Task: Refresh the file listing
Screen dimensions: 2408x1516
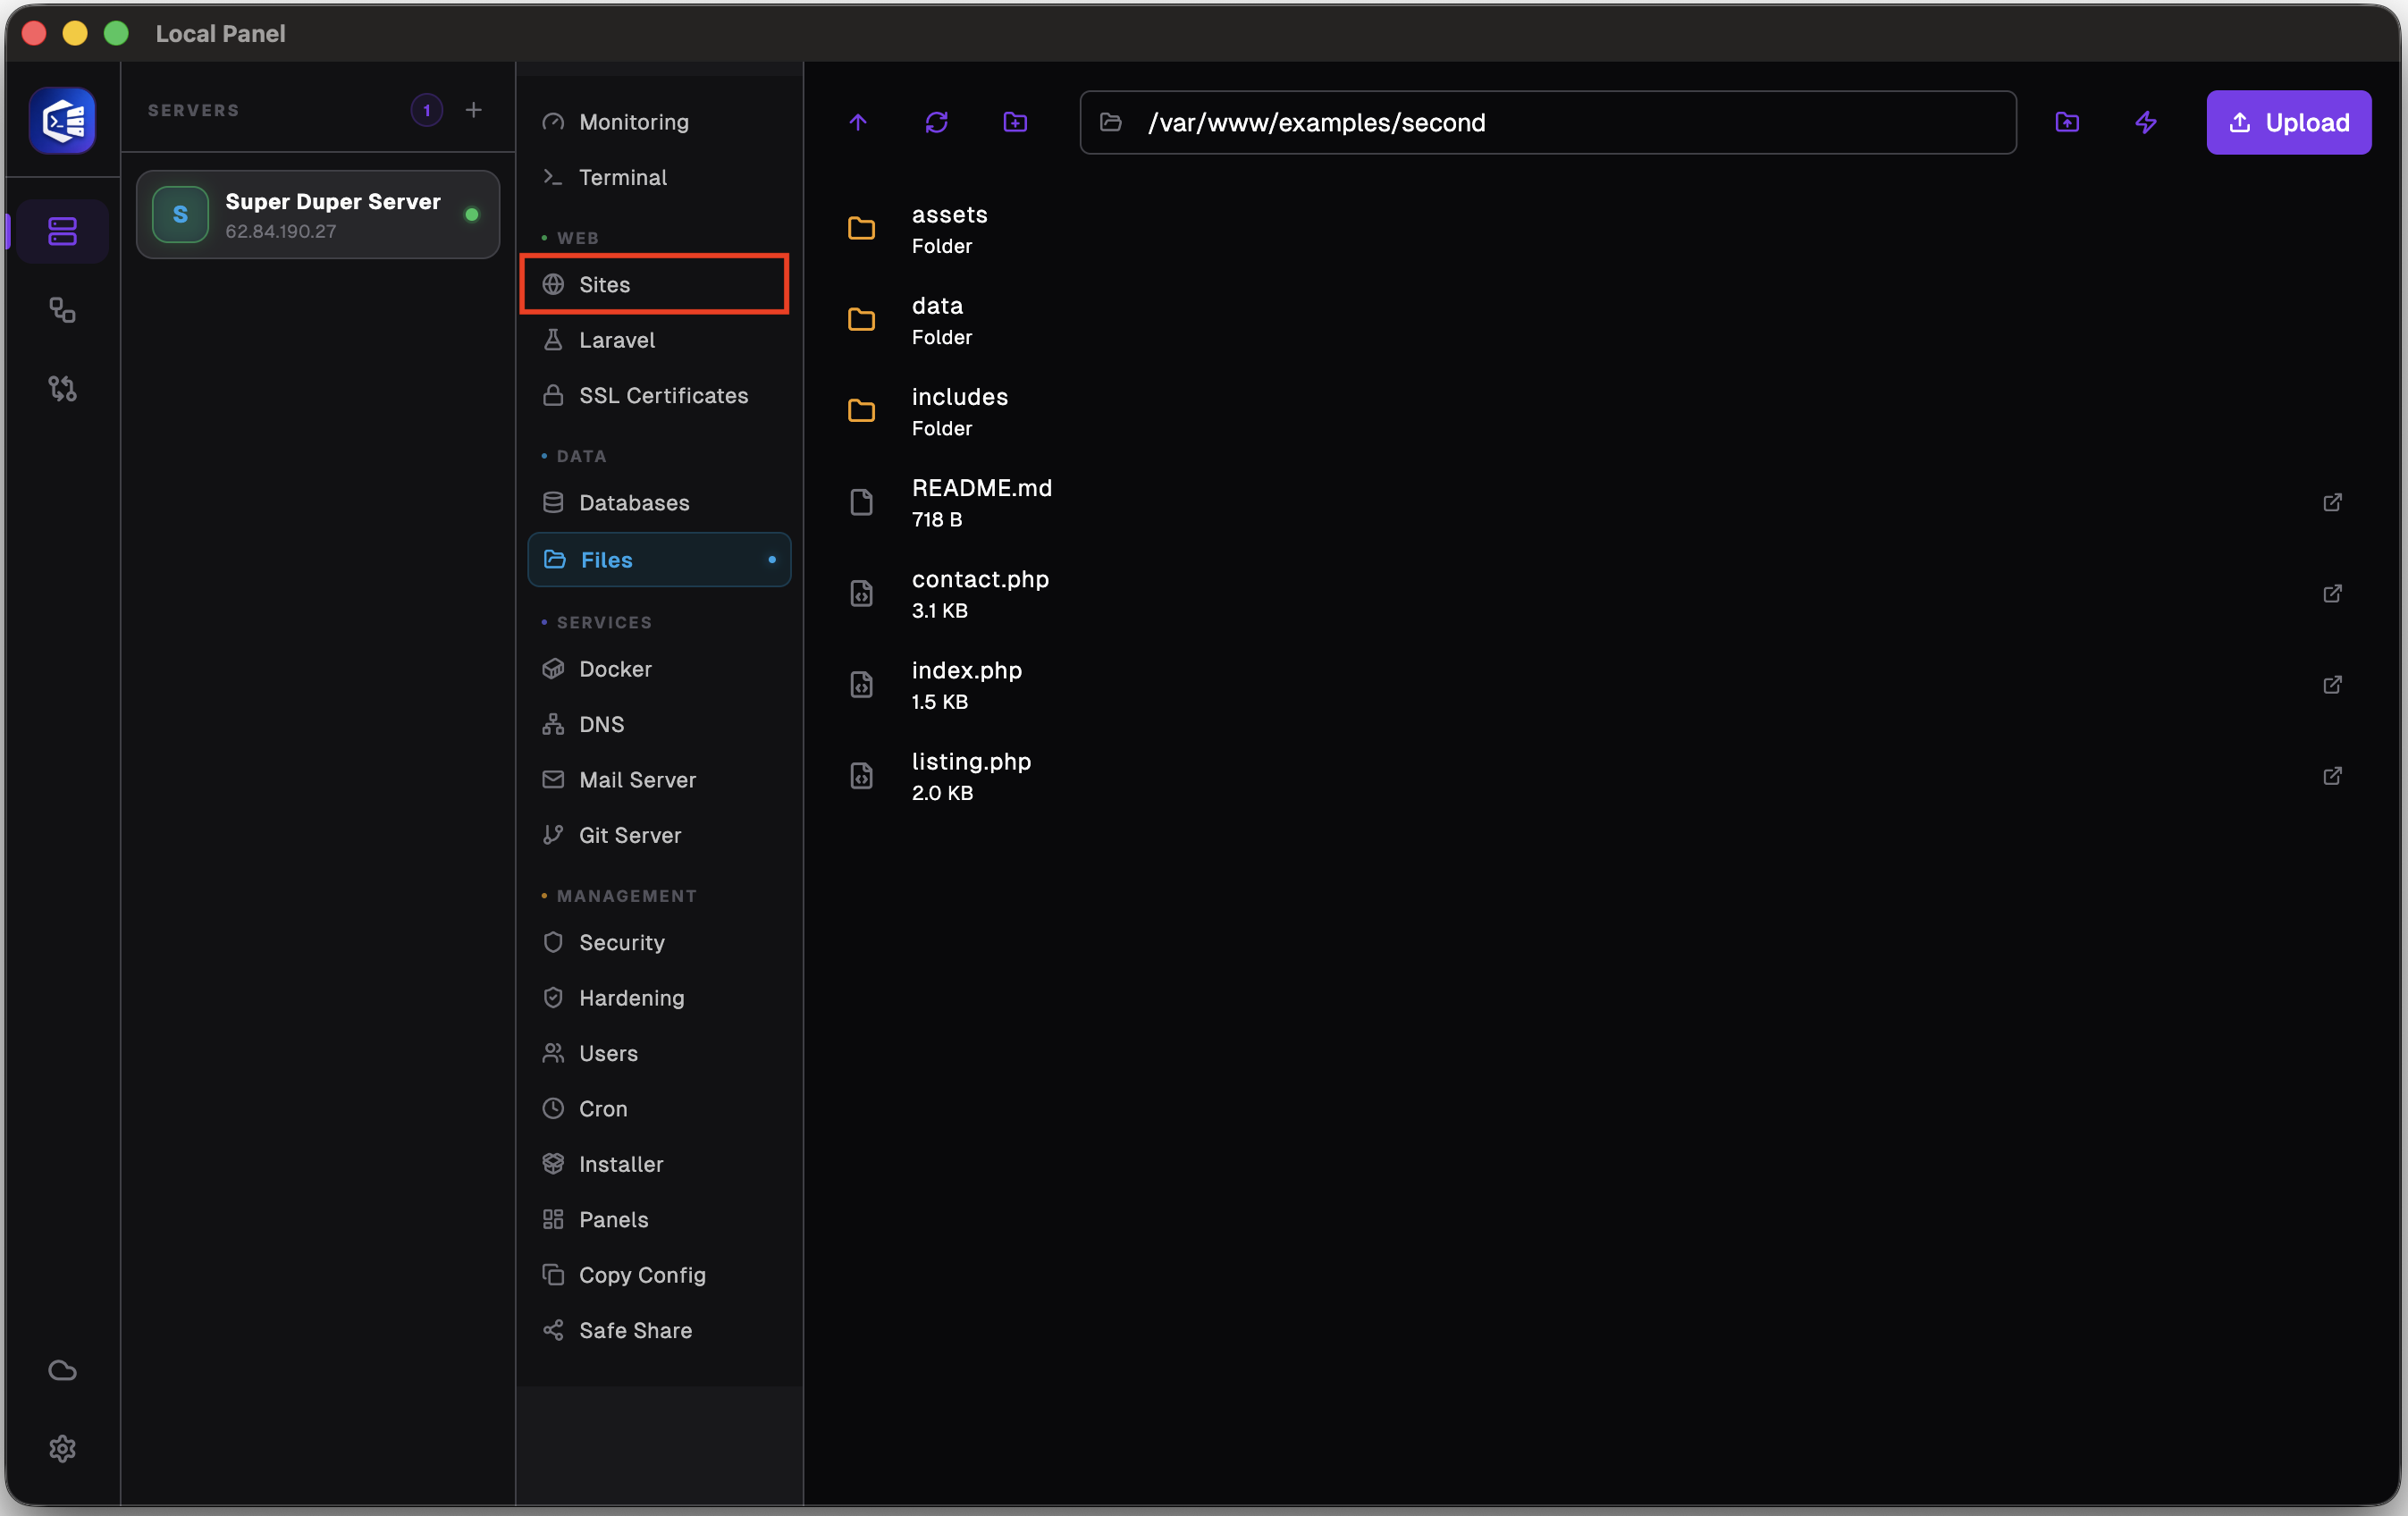Action: point(937,122)
